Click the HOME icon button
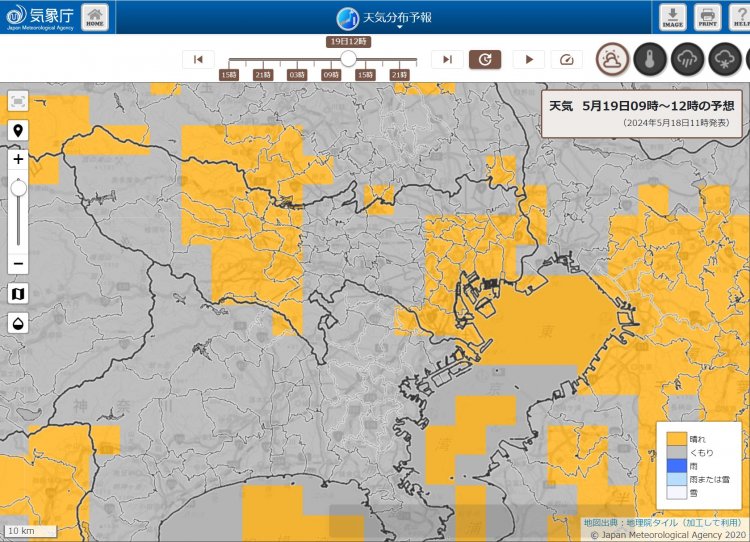The height and width of the screenshot is (542, 750). 94,17
